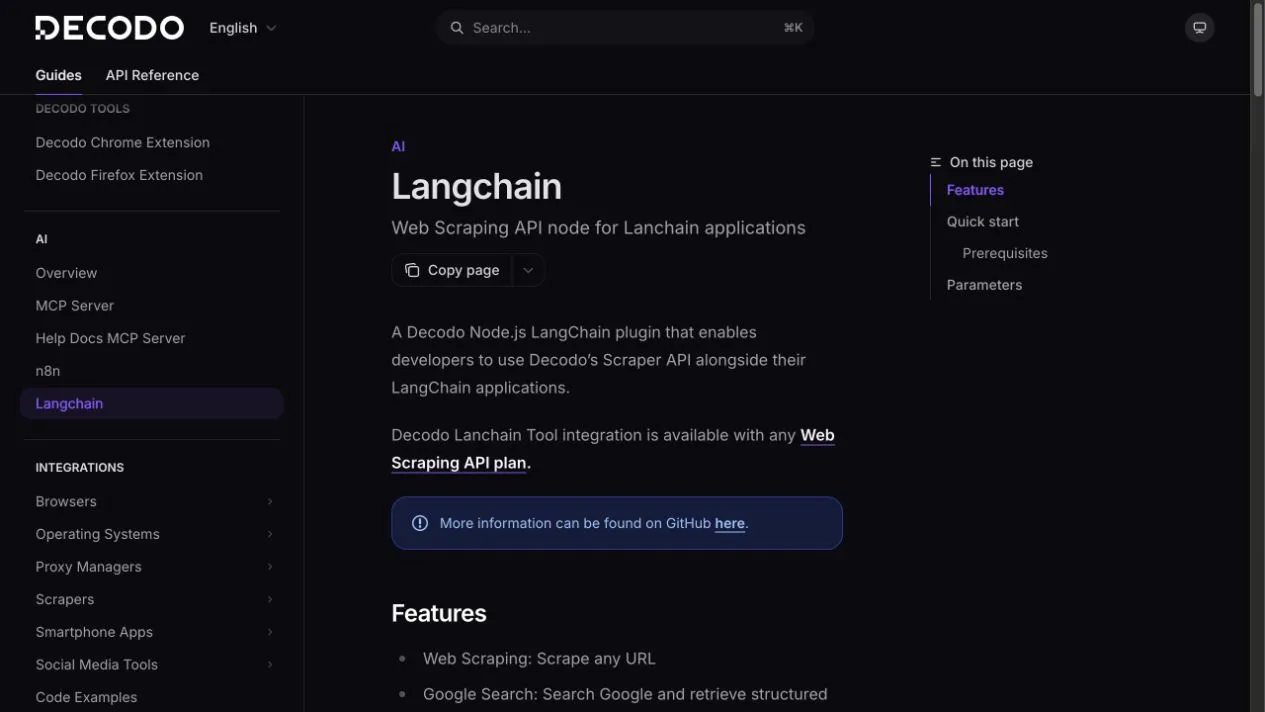Click the AI breadcrumb label

pos(398,147)
